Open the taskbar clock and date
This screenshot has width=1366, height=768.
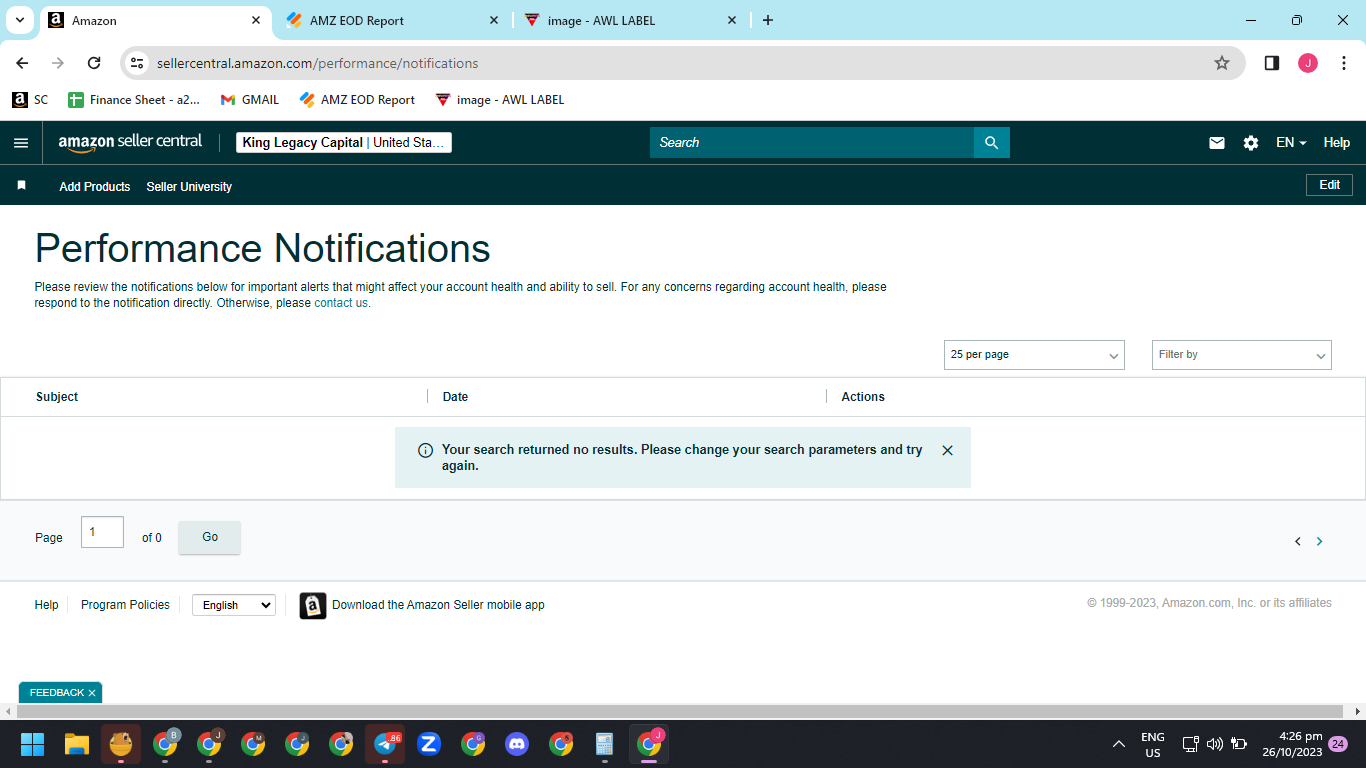(x=1292, y=744)
